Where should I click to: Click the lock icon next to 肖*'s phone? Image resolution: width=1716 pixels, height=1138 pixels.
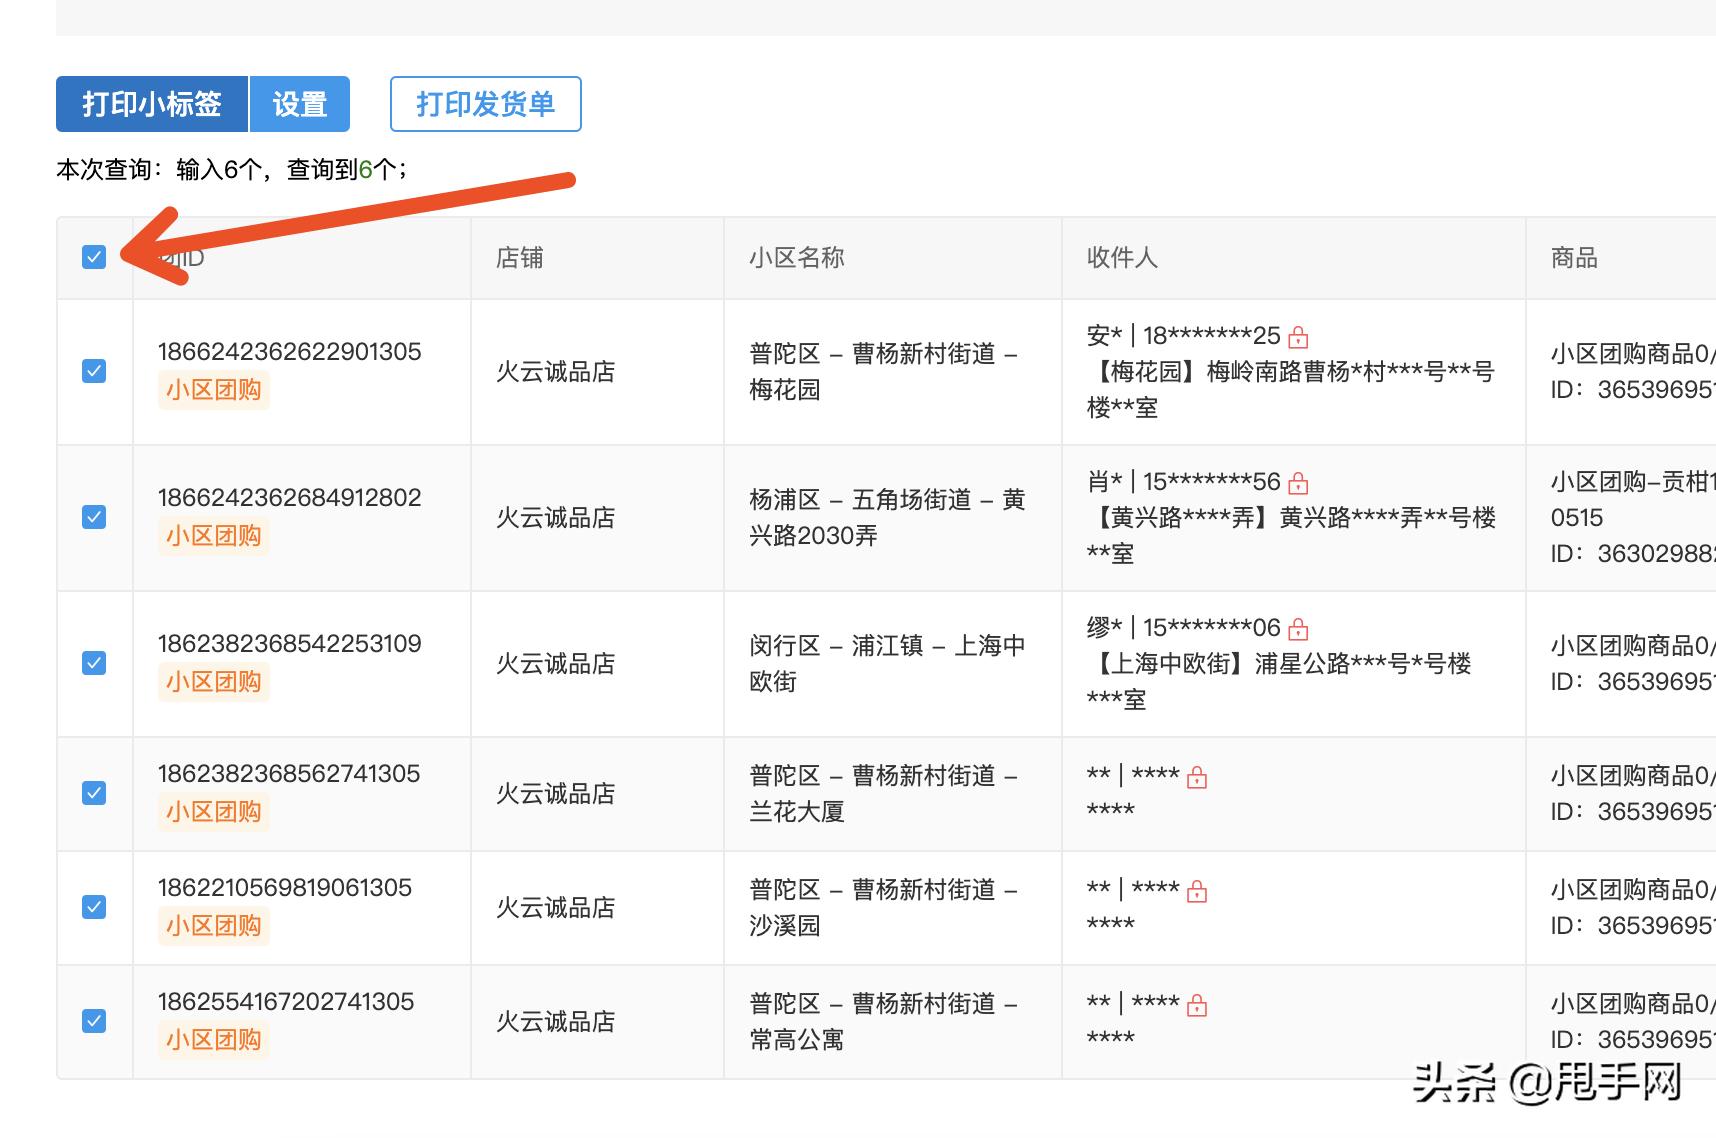(1299, 483)
